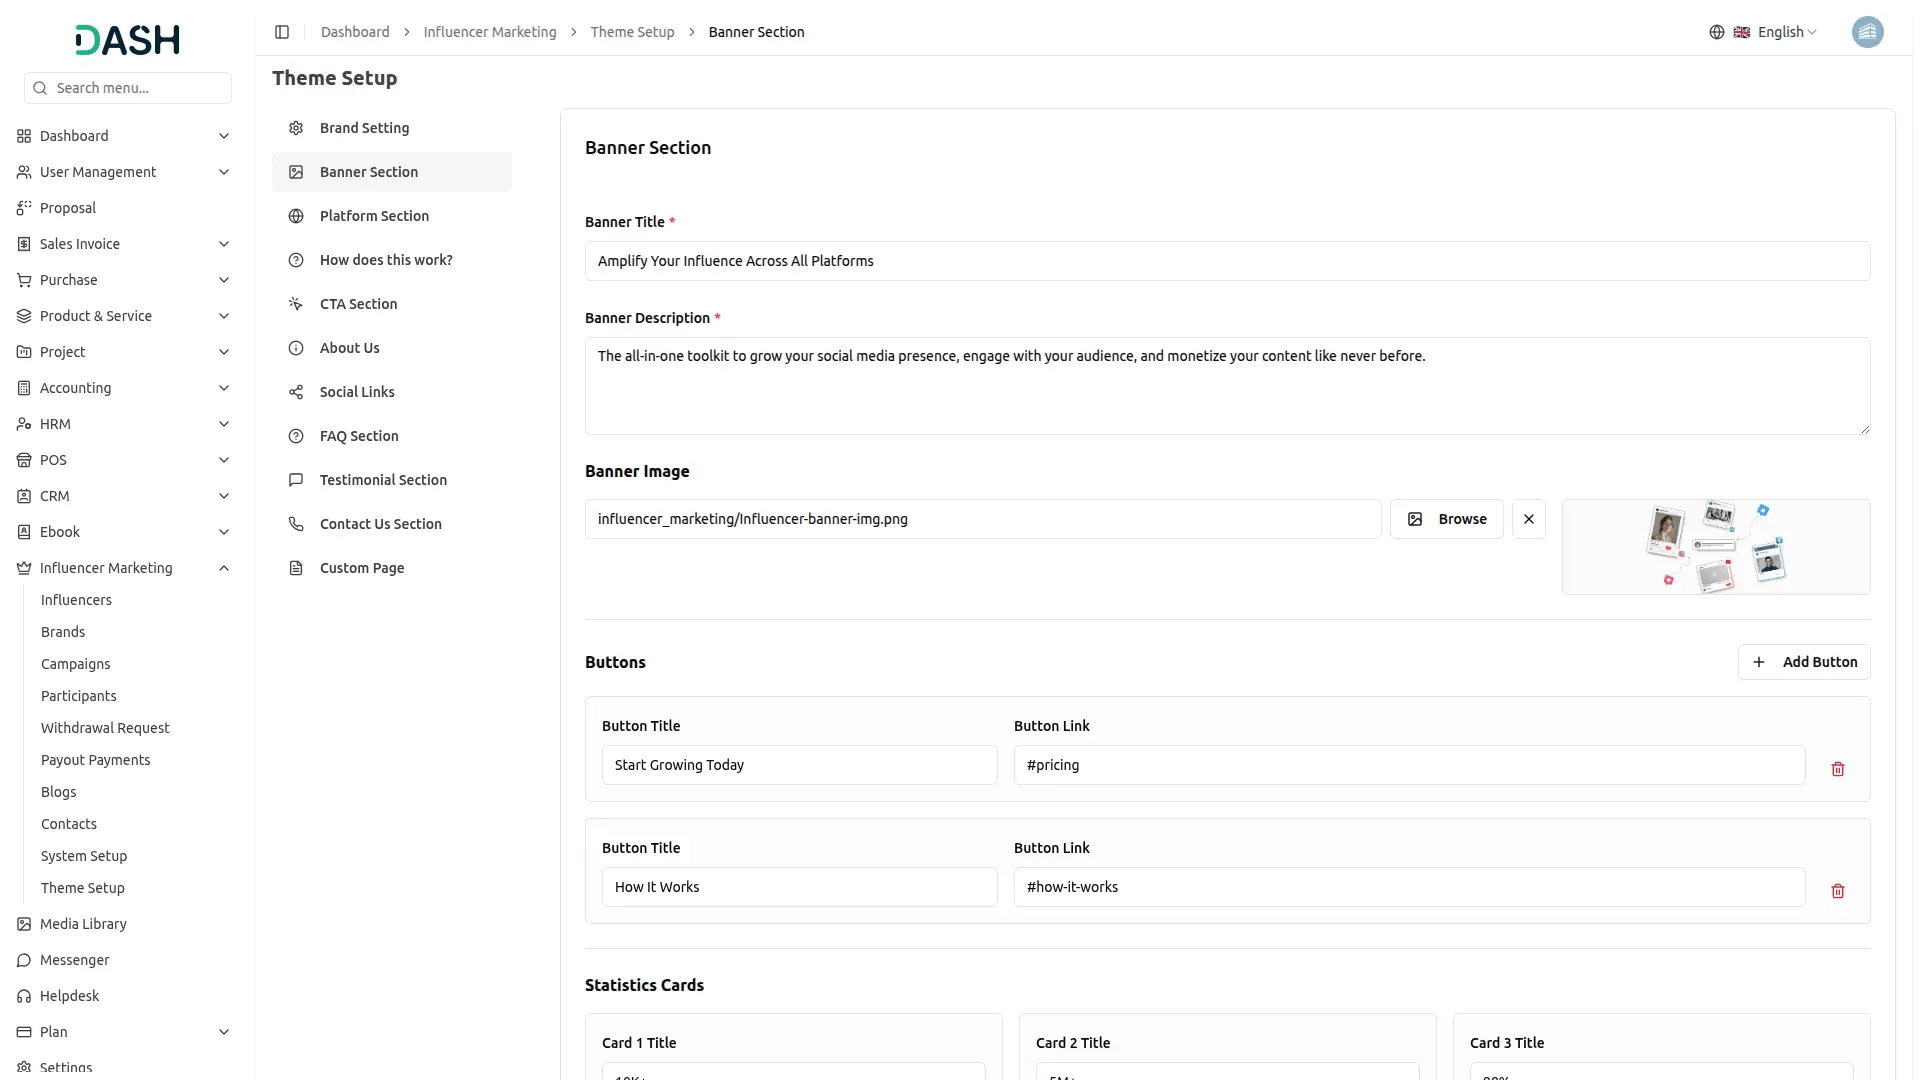Click the Messenger chat icon in sidebar

pos(24,960)
